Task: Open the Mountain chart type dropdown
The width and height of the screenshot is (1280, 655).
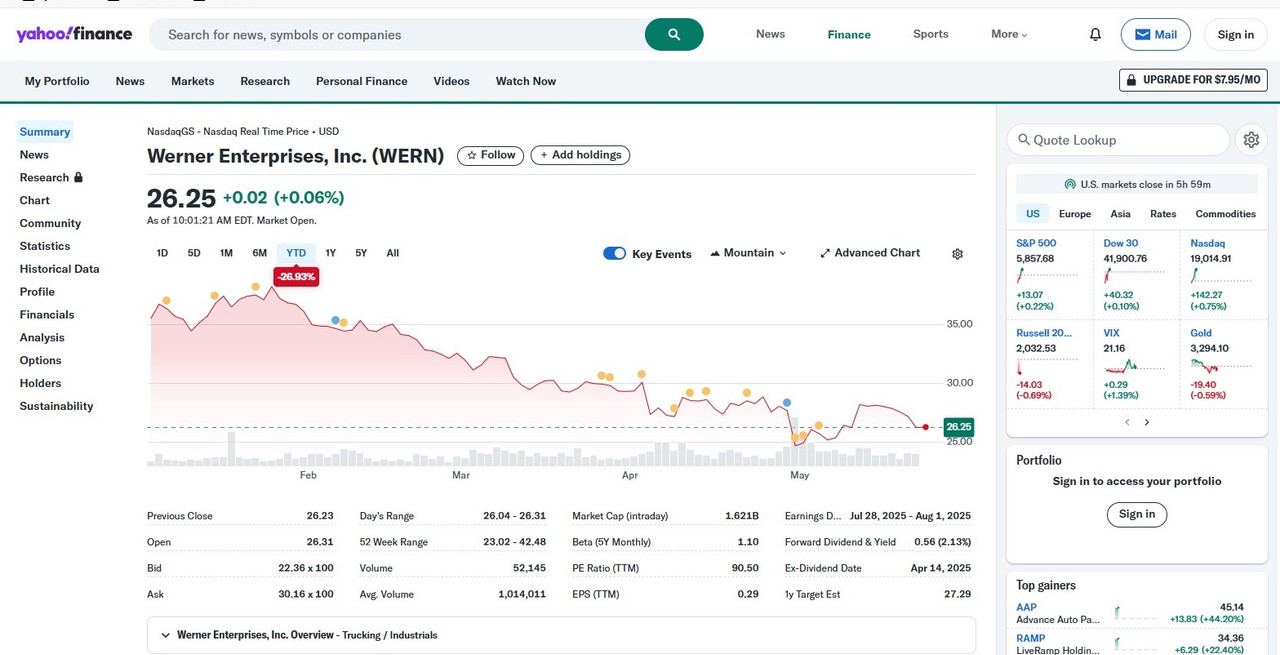Action: [x=748, y=253]
